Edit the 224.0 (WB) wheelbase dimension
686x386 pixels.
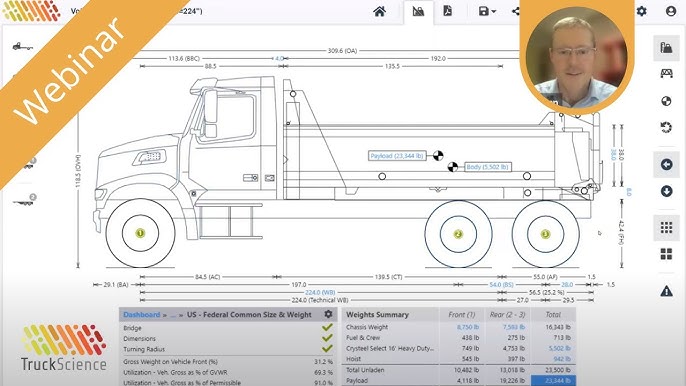coord(320,292)
